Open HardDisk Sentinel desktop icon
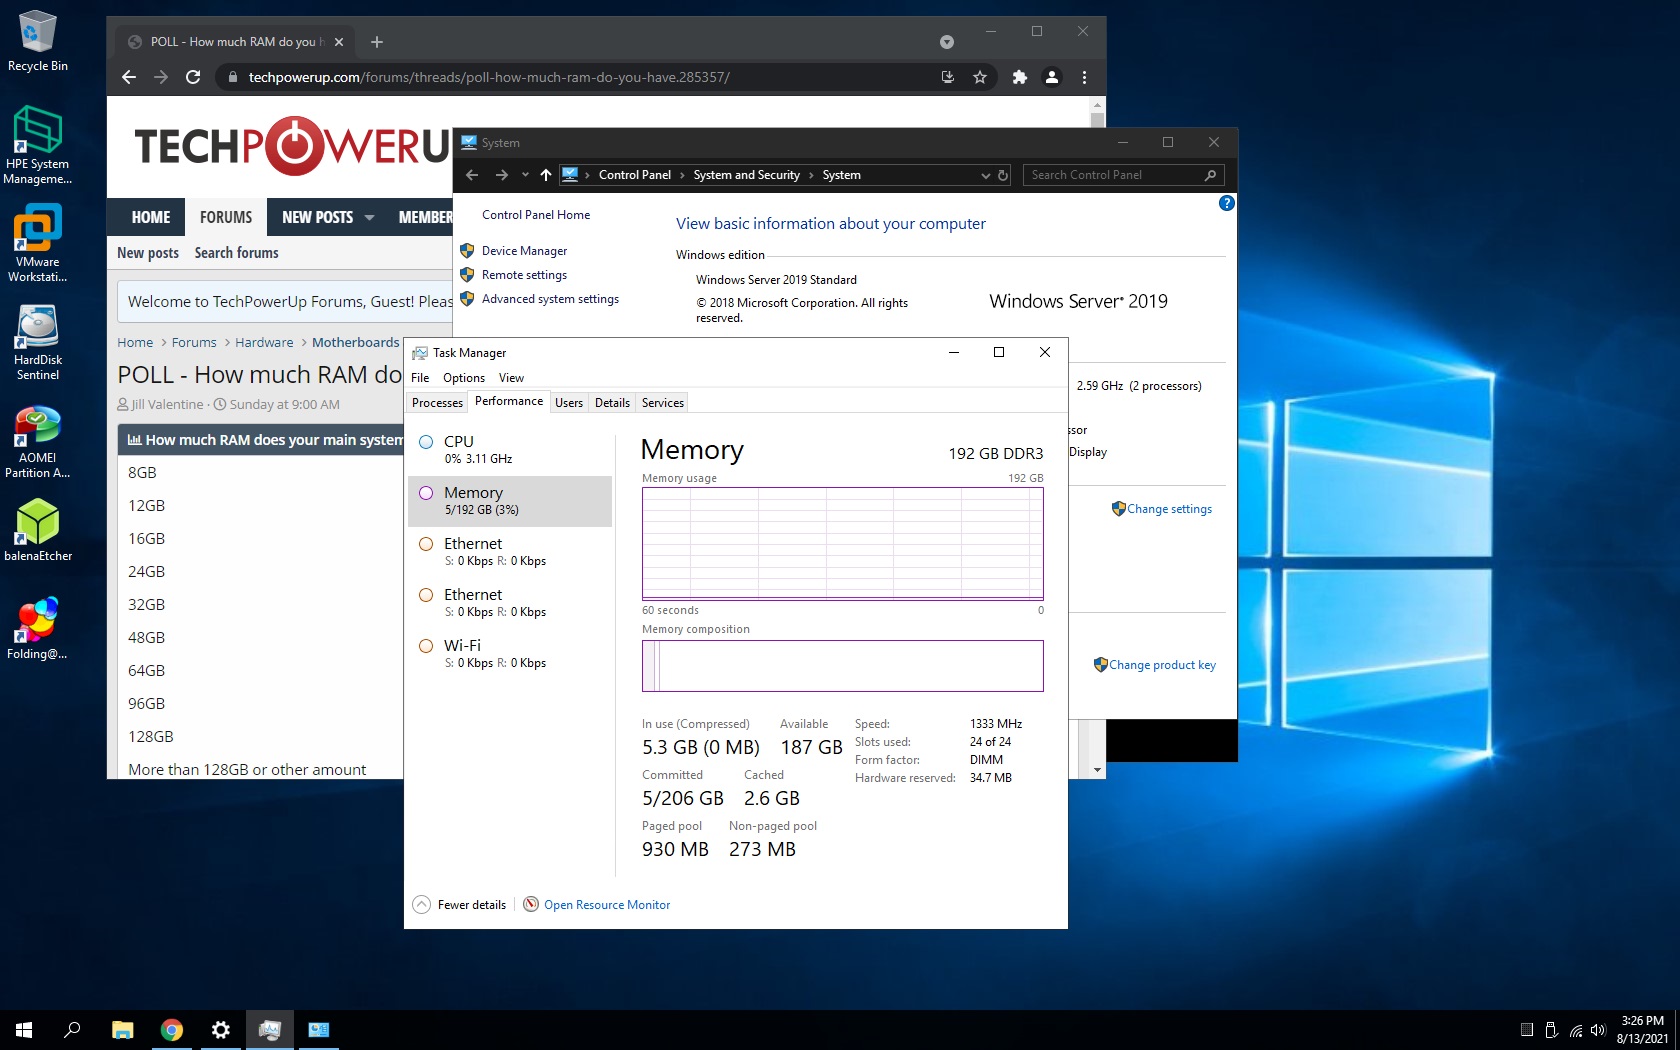Screen dimensions: 1680x1050 (37, 342)
